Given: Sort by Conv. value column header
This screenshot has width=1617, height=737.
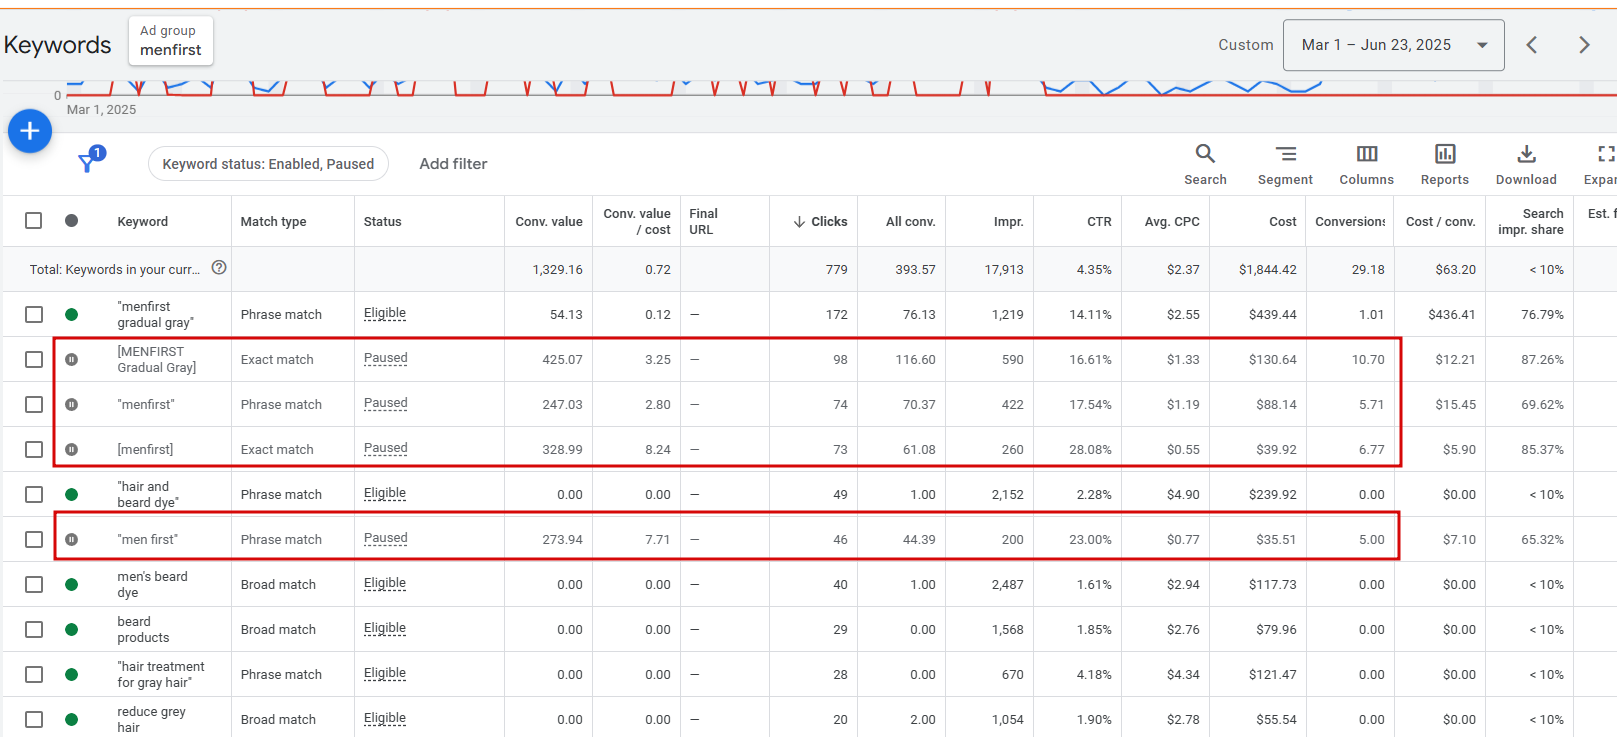Looking at the screenshot, I should [x=549, y=222].
